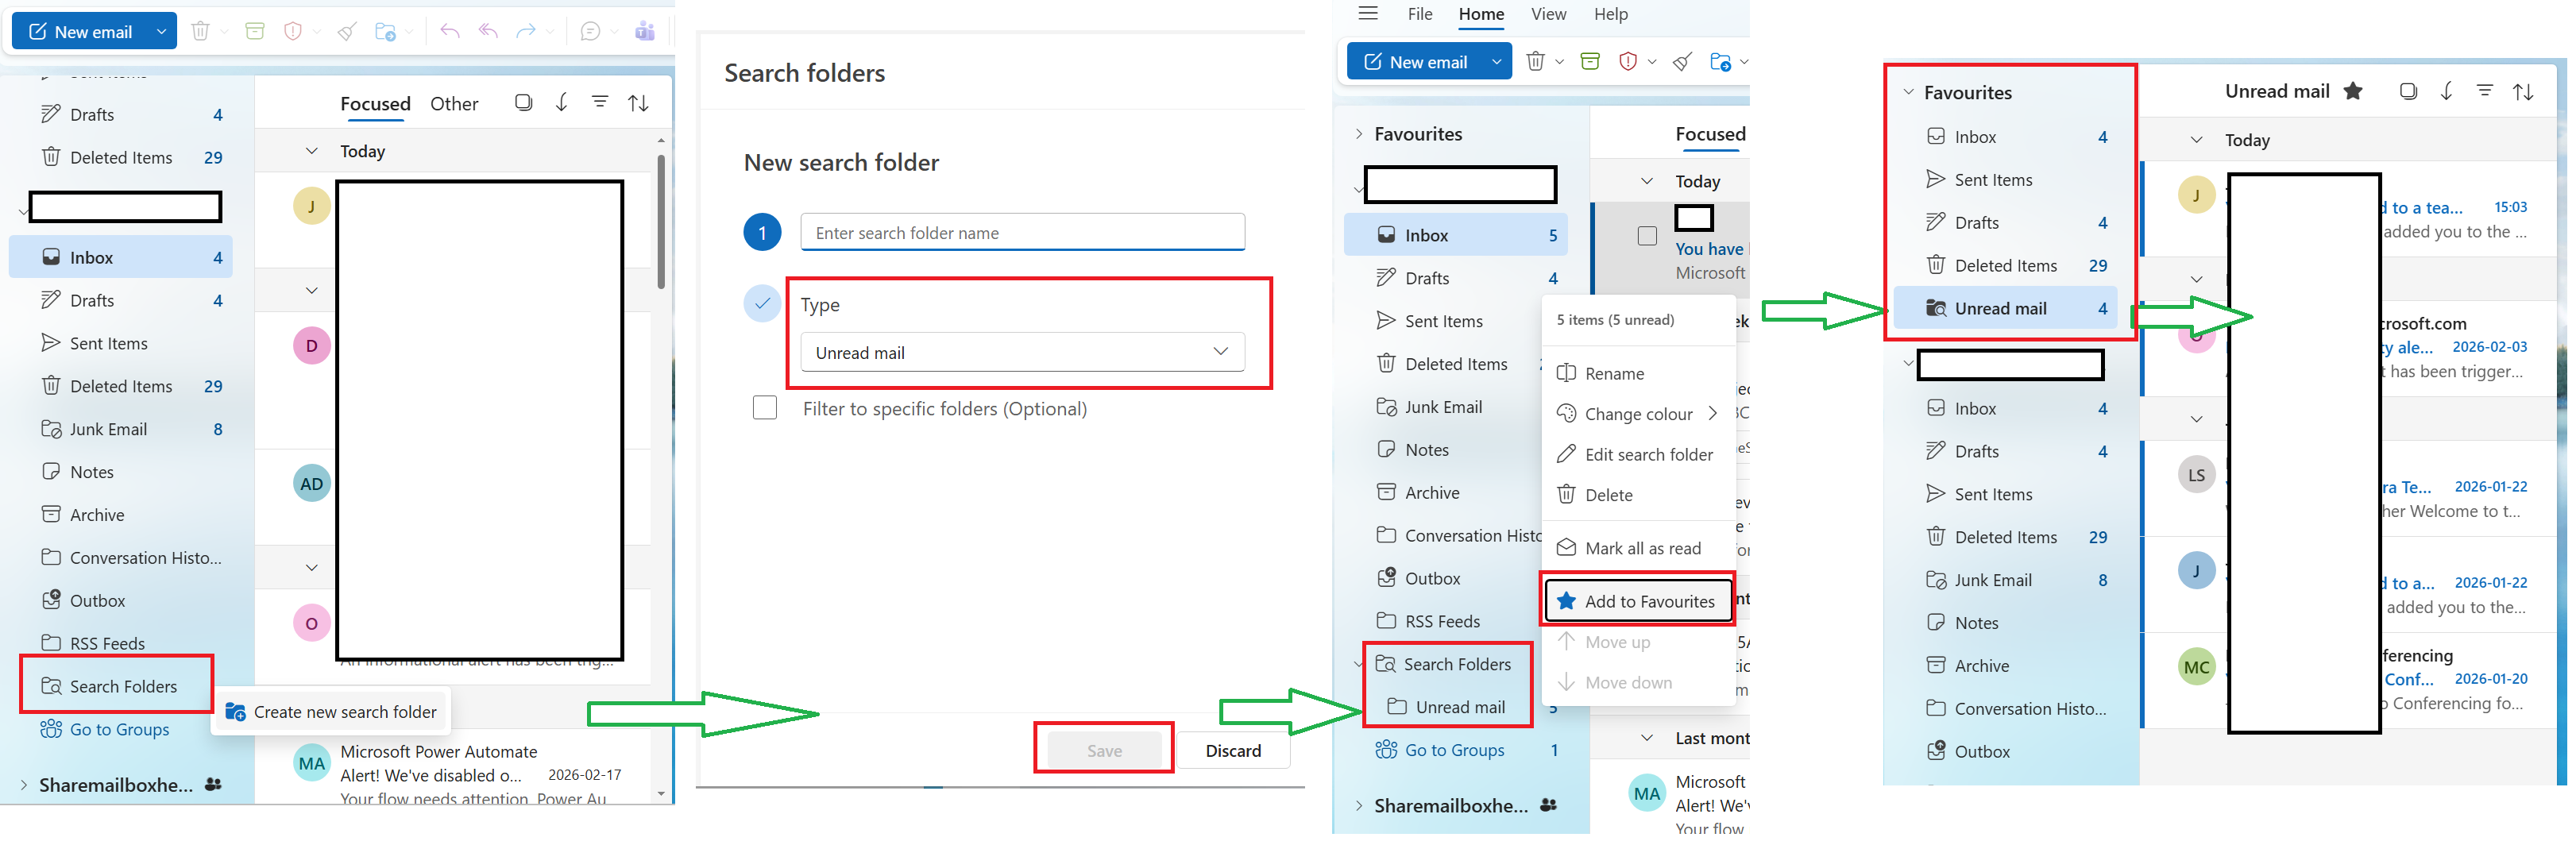
Task: Toggle the favourite star next to Unread mail
Action: (x=2353, y=91)
